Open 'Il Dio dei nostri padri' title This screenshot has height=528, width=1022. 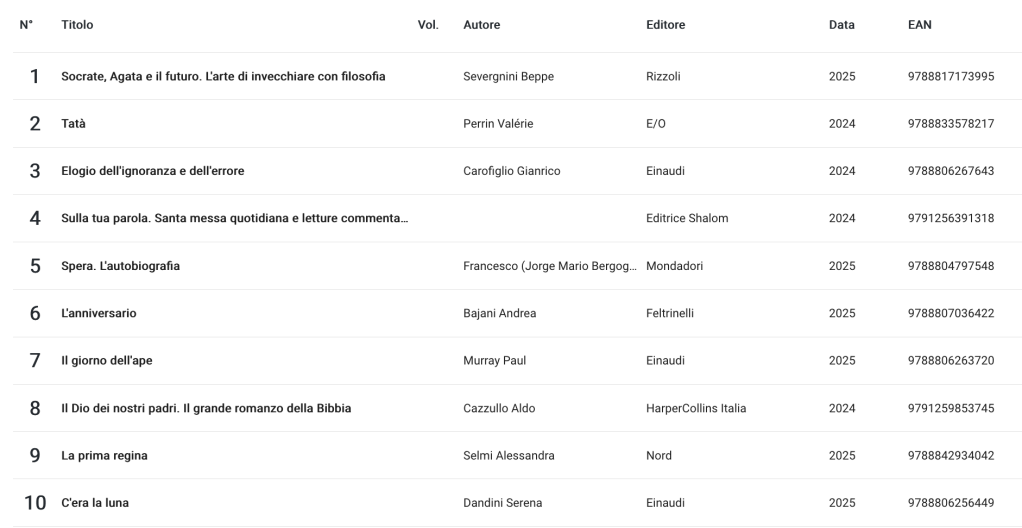(206, 408)
